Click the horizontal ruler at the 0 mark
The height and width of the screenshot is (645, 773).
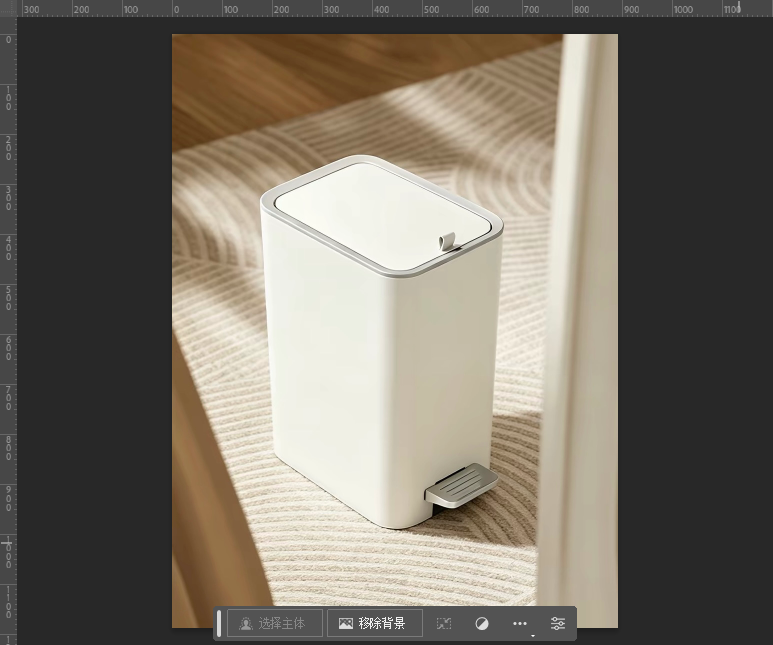(x=173, y=9)
